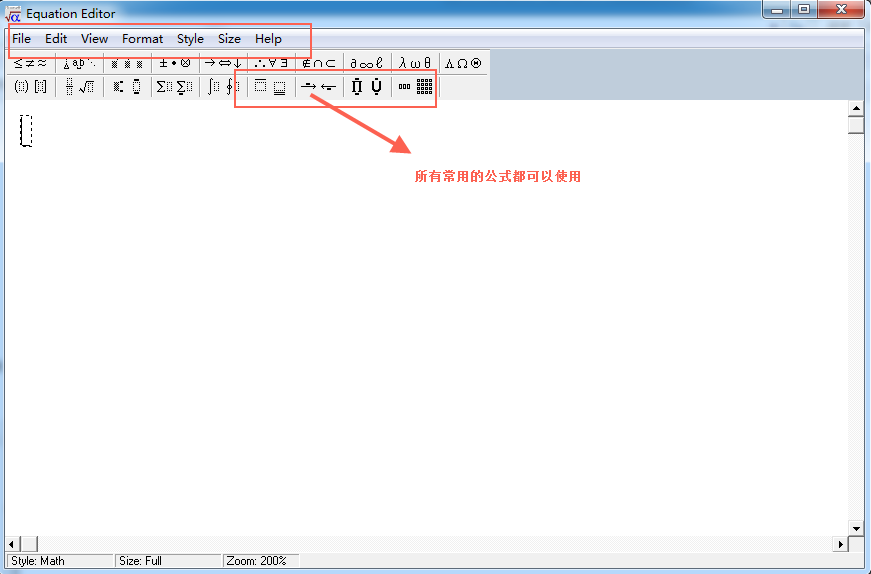Click the vertical scrollbar thumb
Viewport: 871px width, 574px height.
856,125
